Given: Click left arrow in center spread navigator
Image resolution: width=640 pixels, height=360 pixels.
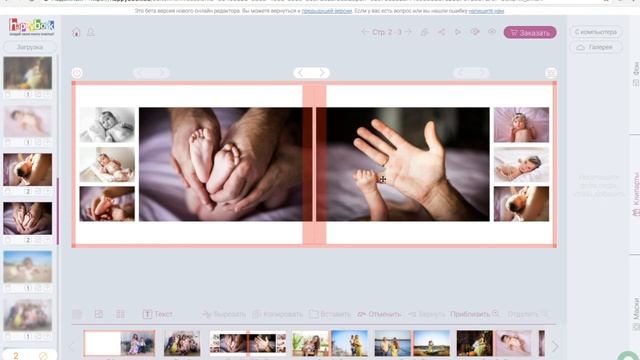Looking at the screenshot, I should point(300,73).
